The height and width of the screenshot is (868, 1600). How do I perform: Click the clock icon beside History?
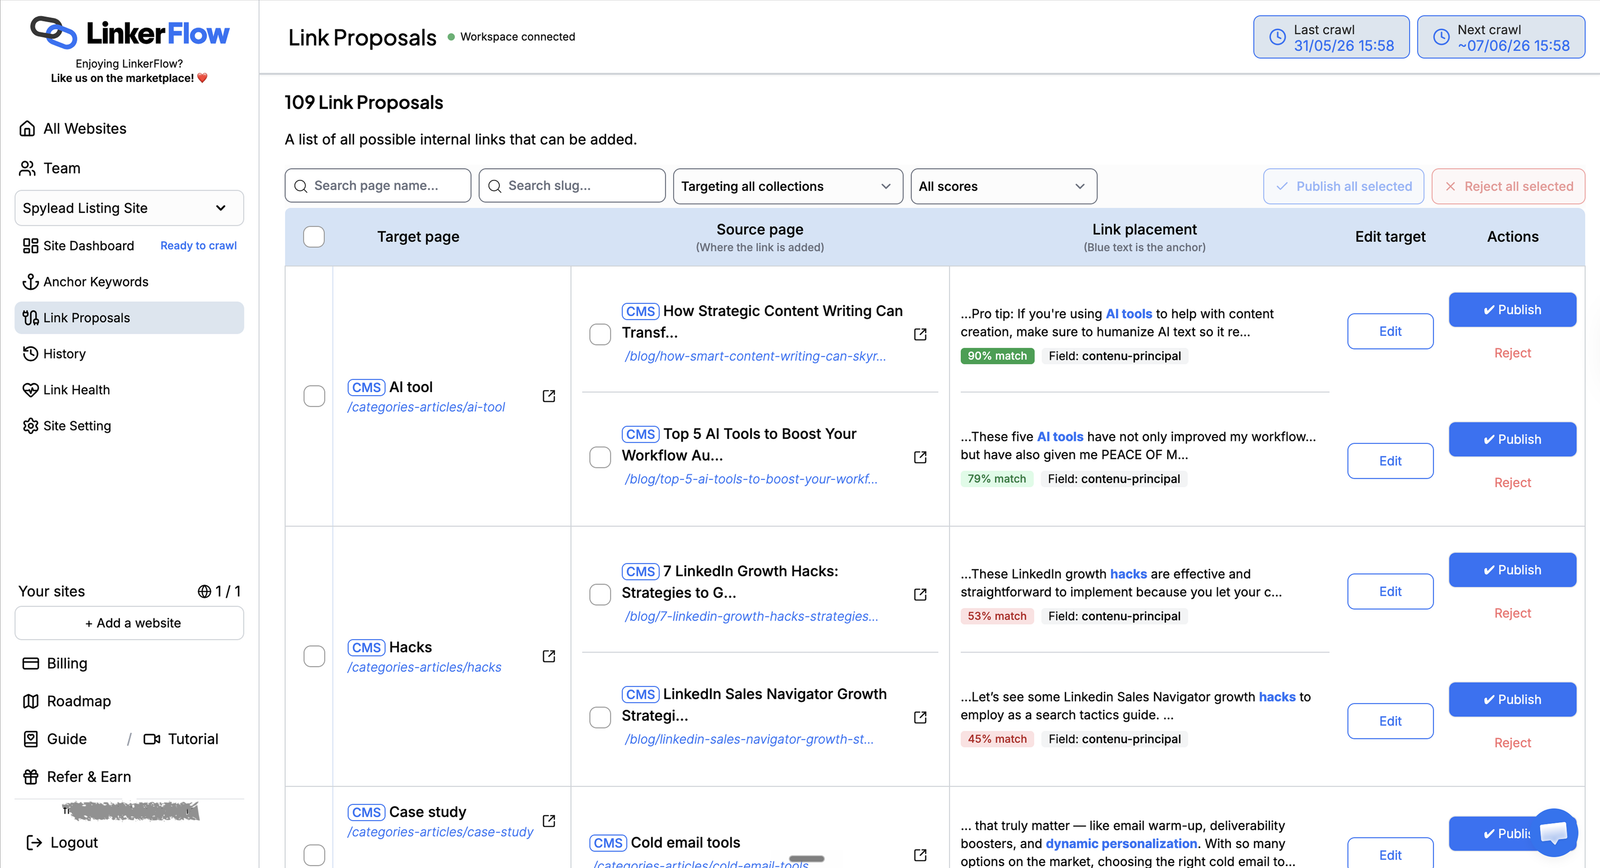click(x=31, y=354)
